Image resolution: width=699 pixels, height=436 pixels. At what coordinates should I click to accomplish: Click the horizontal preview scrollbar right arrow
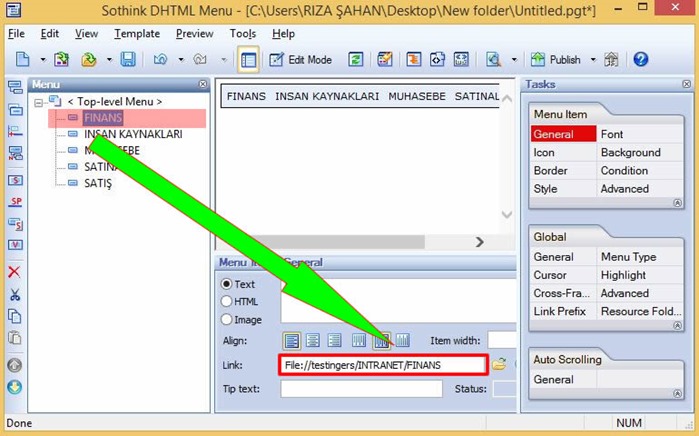pyautogui.click(x=480, y=242)
